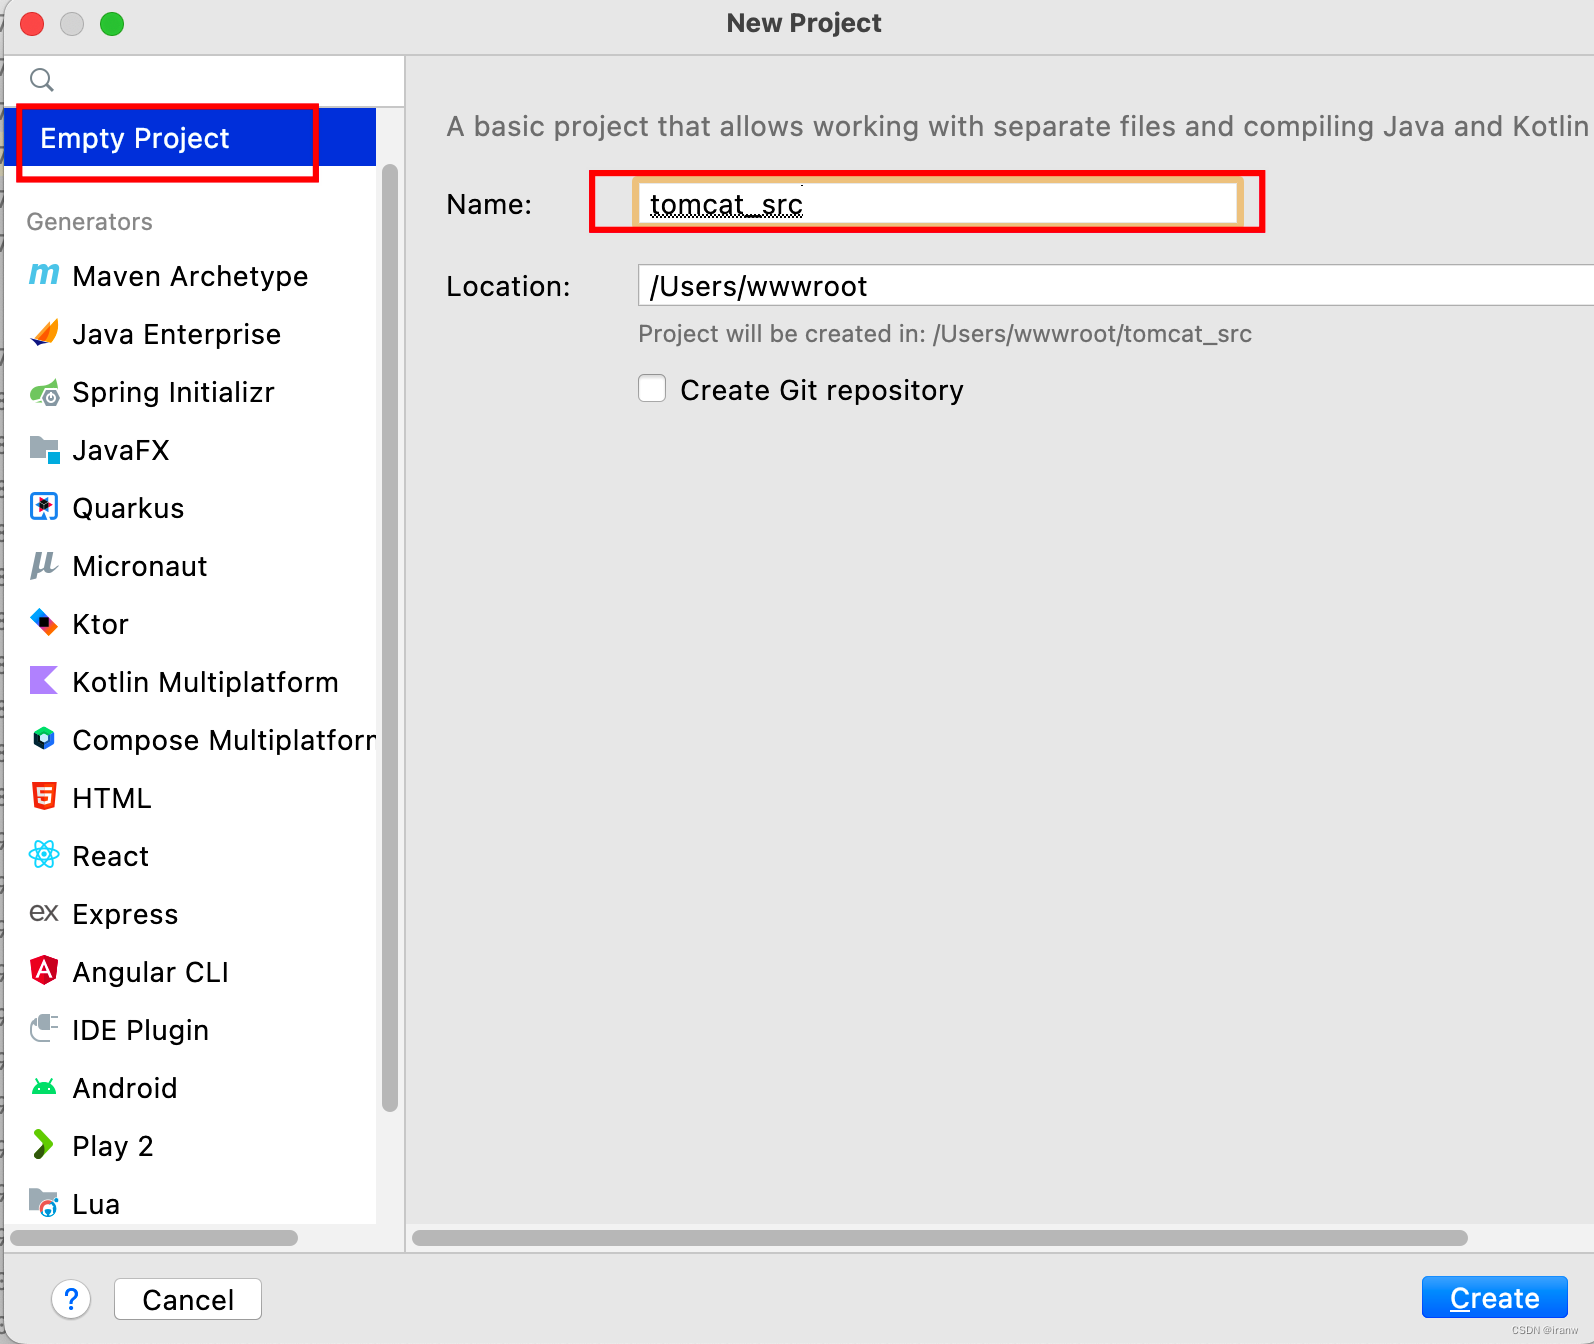Click the sidebar horizontal scrollbar
Screen dimensions: 1594x1344
[x=154, y=1238]
